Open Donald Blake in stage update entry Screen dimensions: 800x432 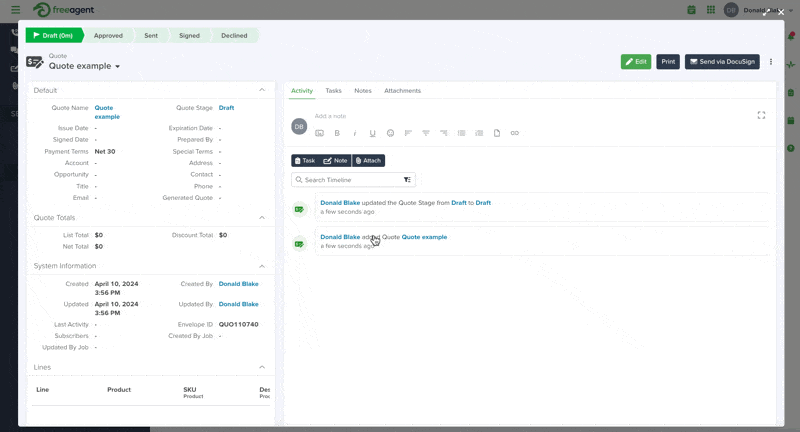[340, 202]
